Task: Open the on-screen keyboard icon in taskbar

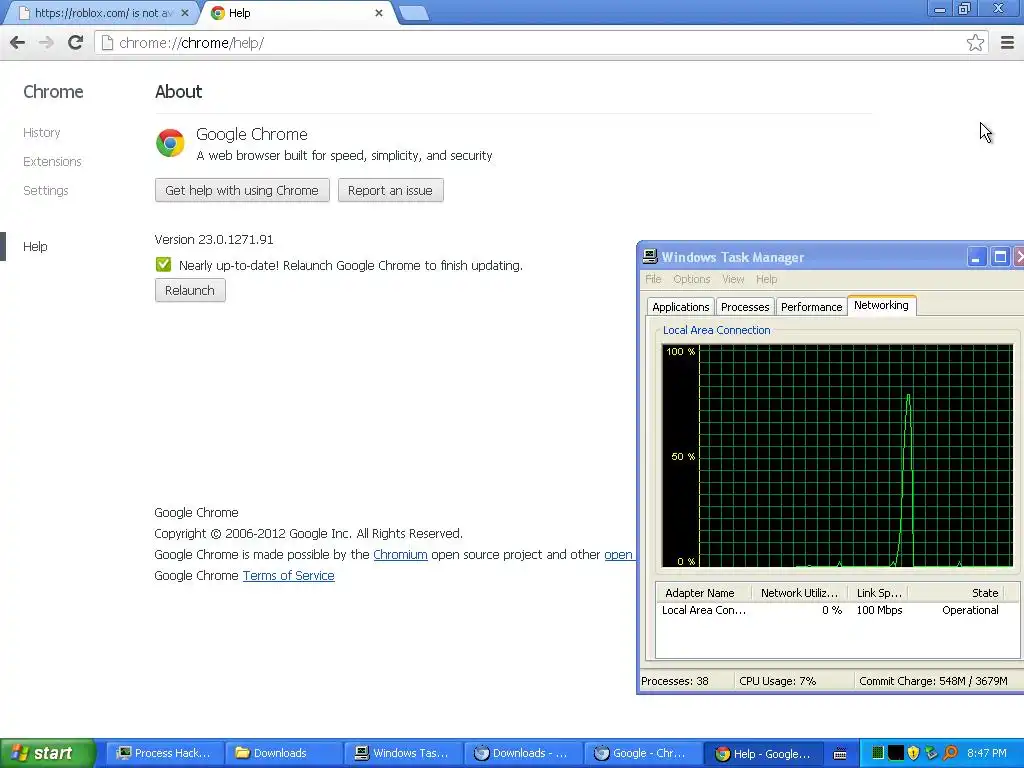Action: 840,754
